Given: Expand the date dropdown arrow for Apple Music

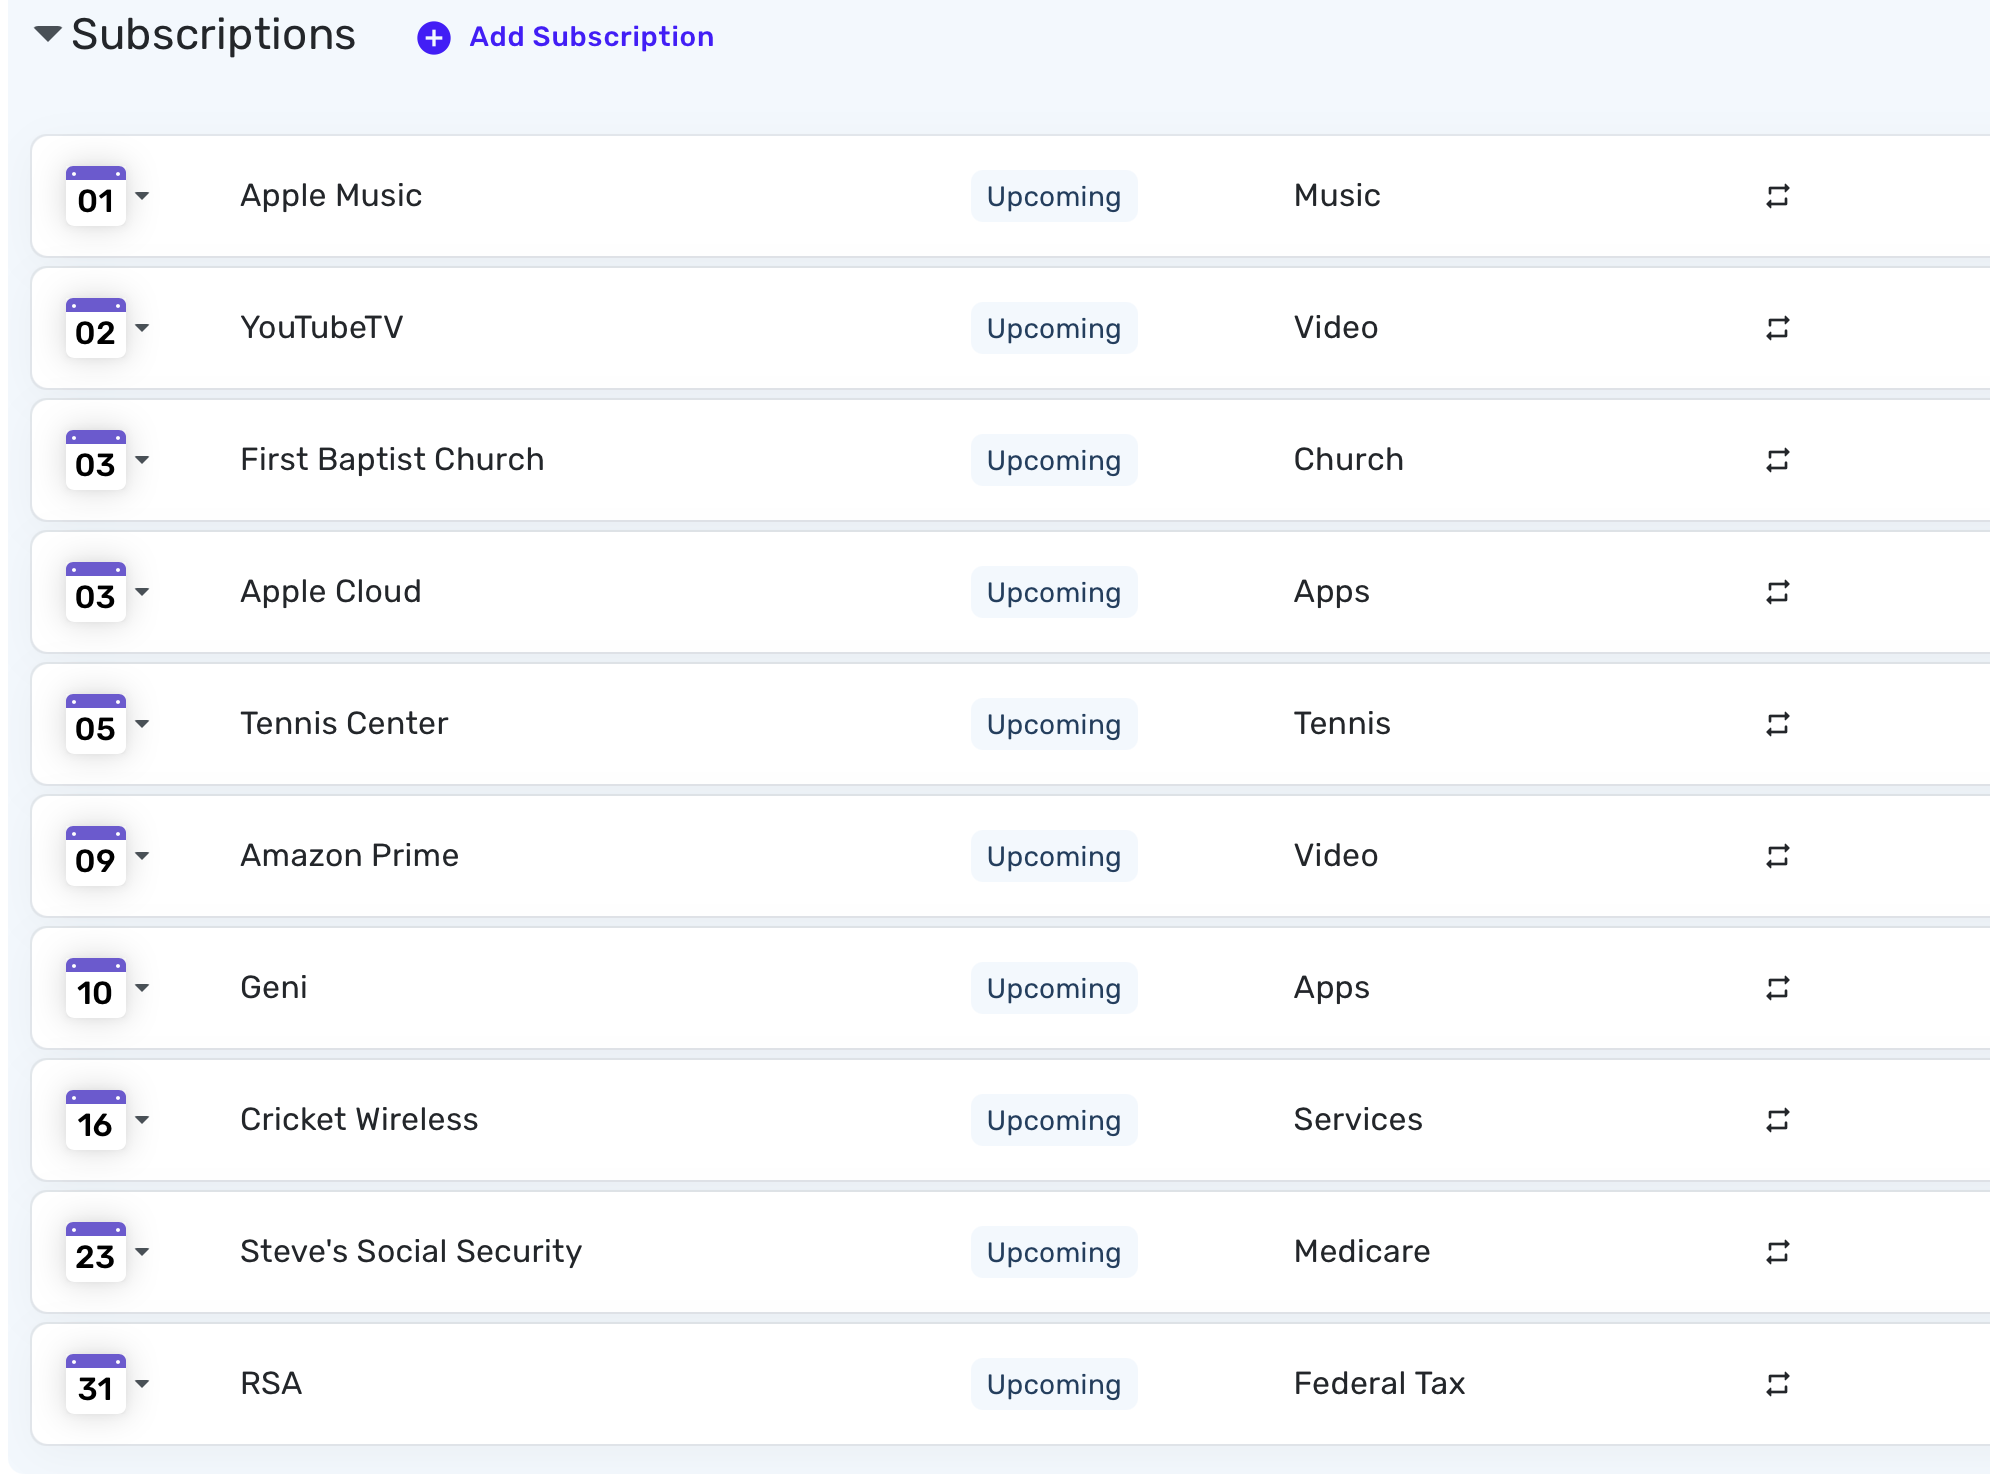Looking at the screenshot, I should 142,196.
